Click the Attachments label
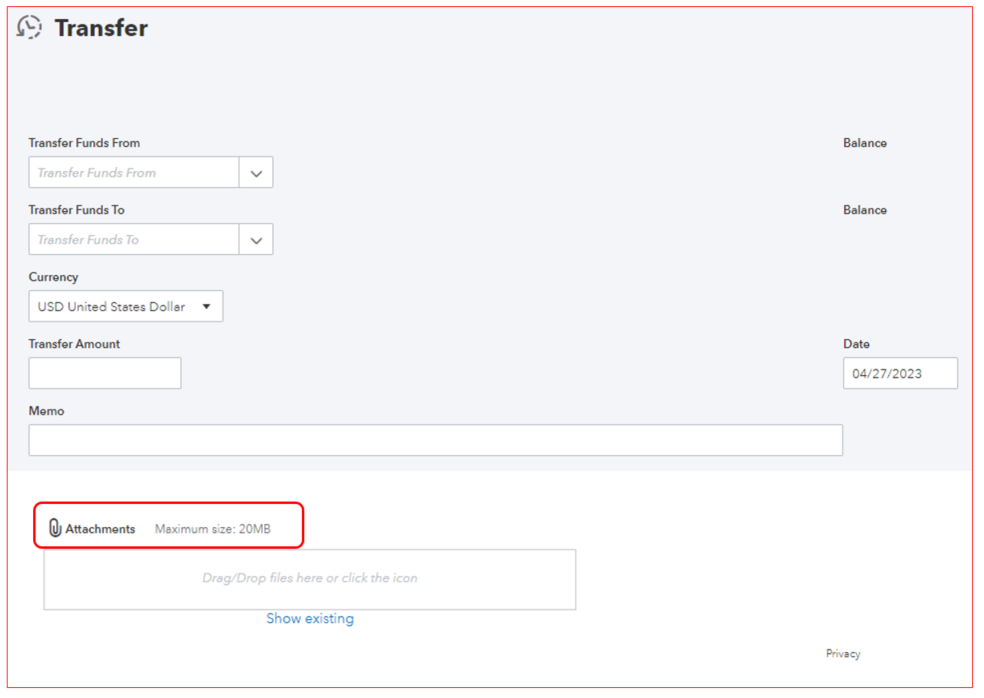Screen dimensions: 984x698 click(x=98, y=529)
